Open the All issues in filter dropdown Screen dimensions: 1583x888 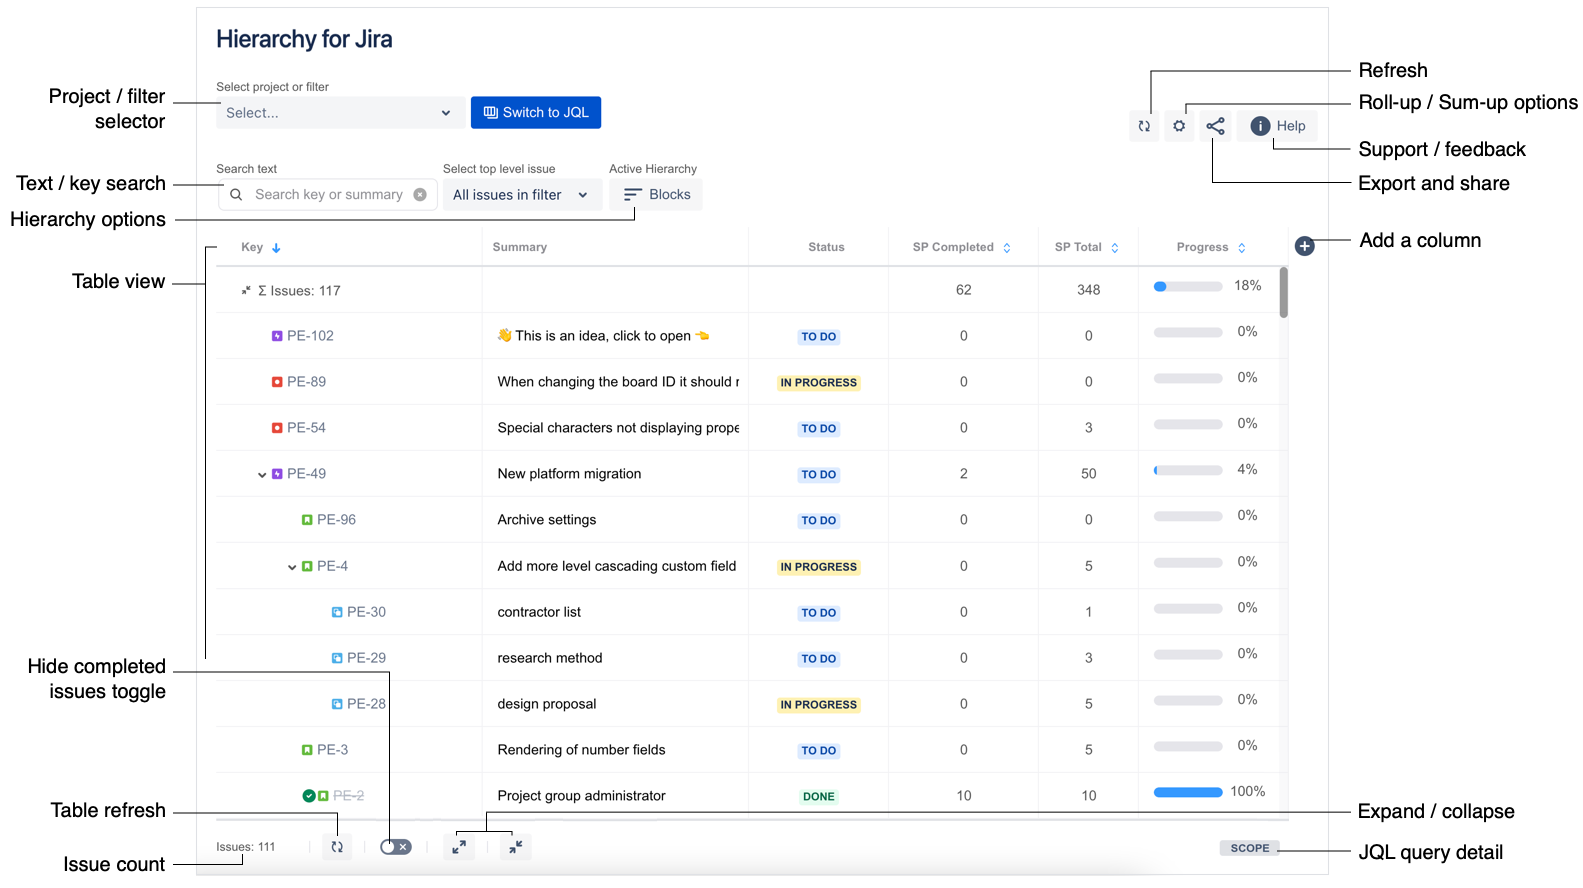tap(521, 195)
